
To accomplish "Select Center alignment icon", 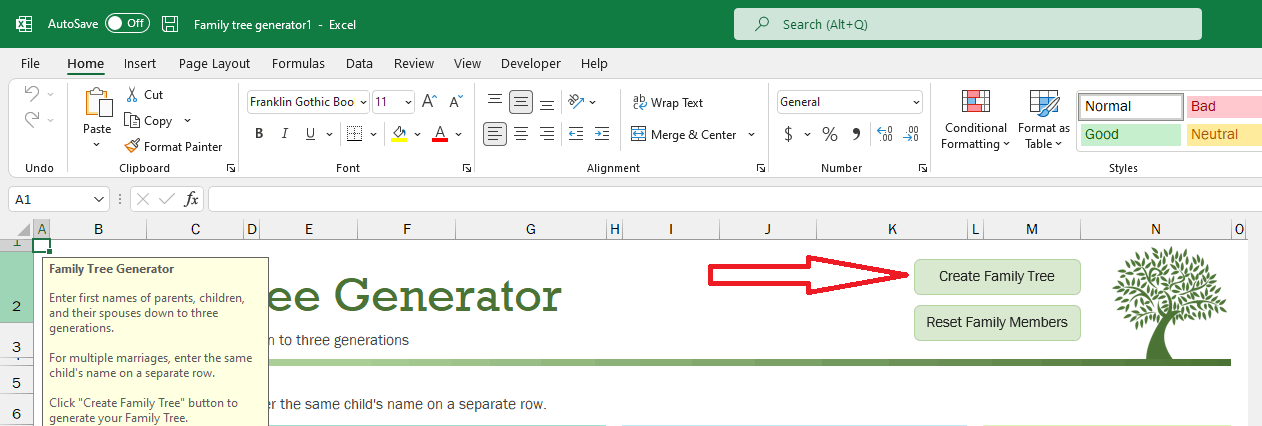I will click(520, 134).
